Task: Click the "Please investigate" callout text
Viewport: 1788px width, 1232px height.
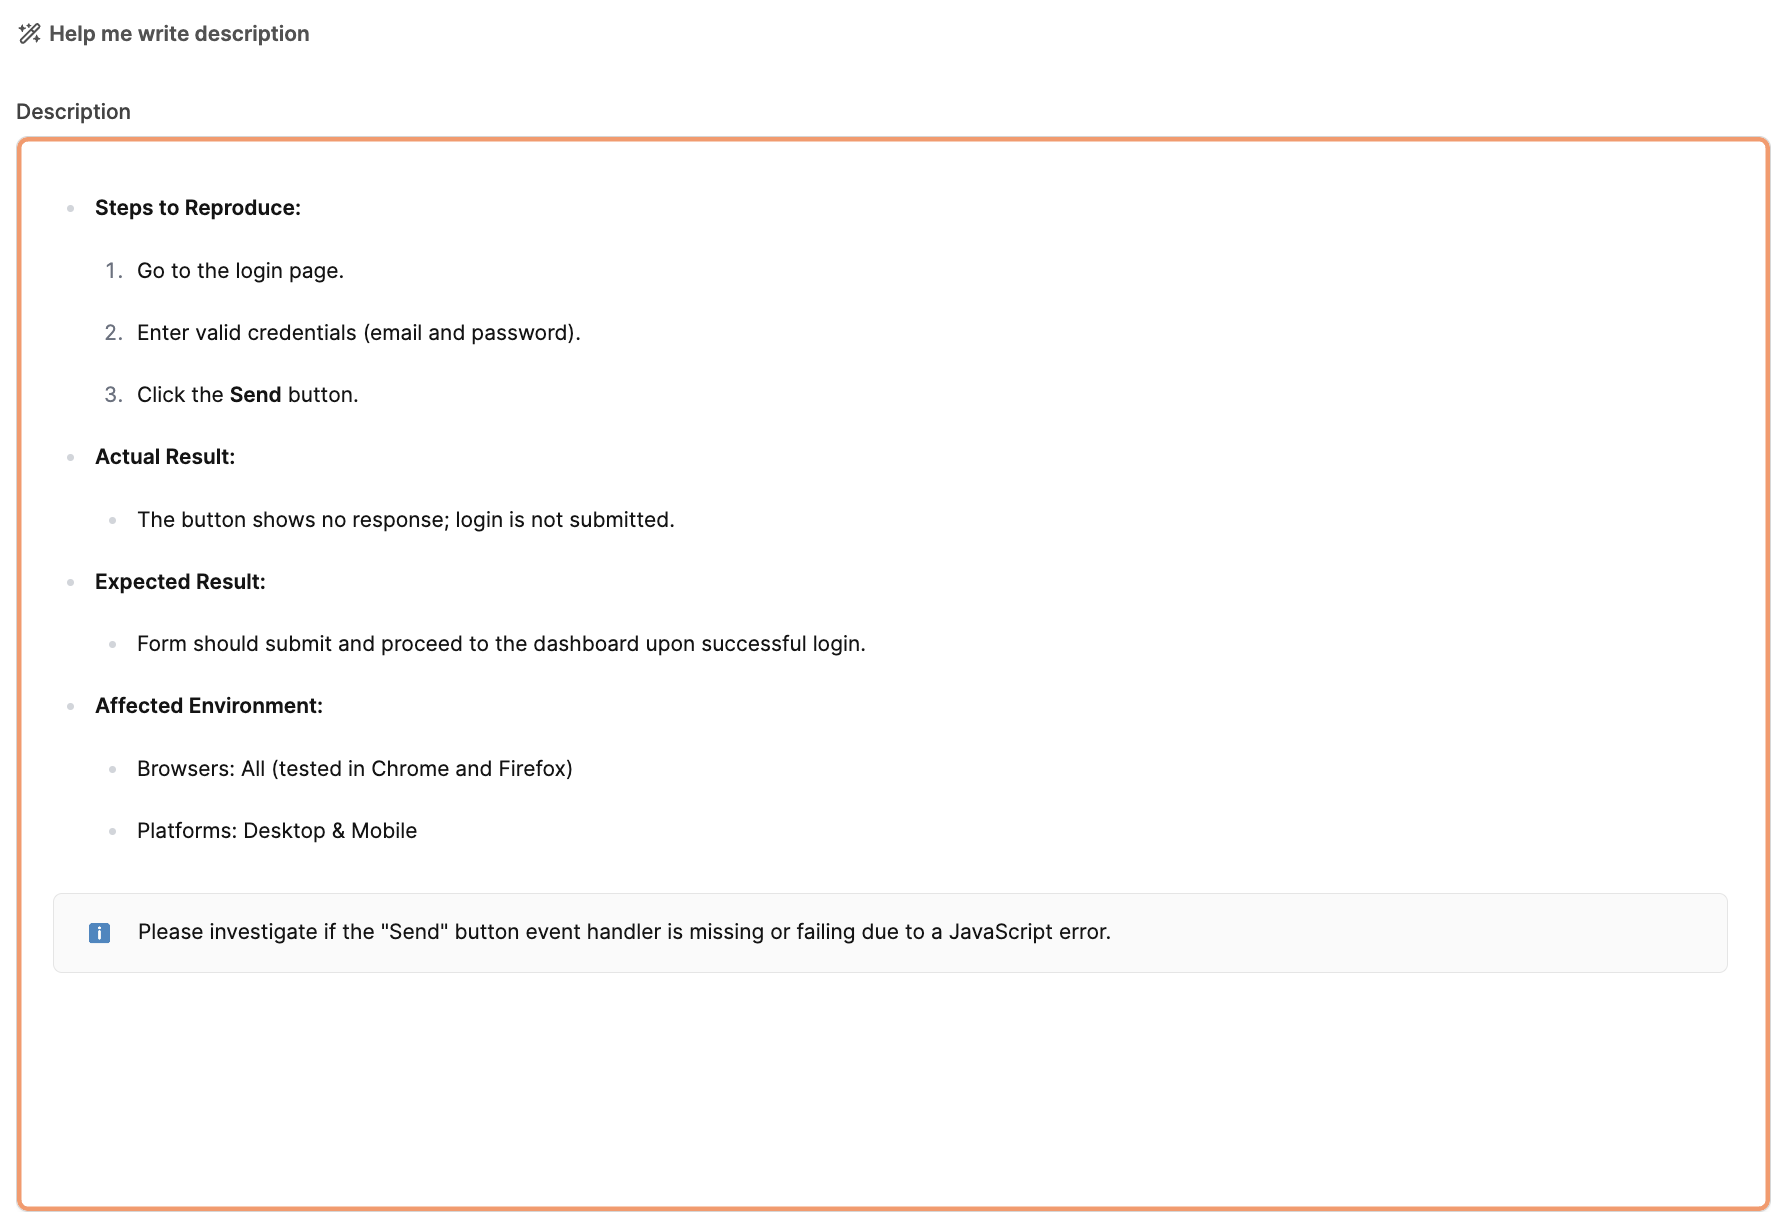Action: pyautogui.click(x=624, y=932)
